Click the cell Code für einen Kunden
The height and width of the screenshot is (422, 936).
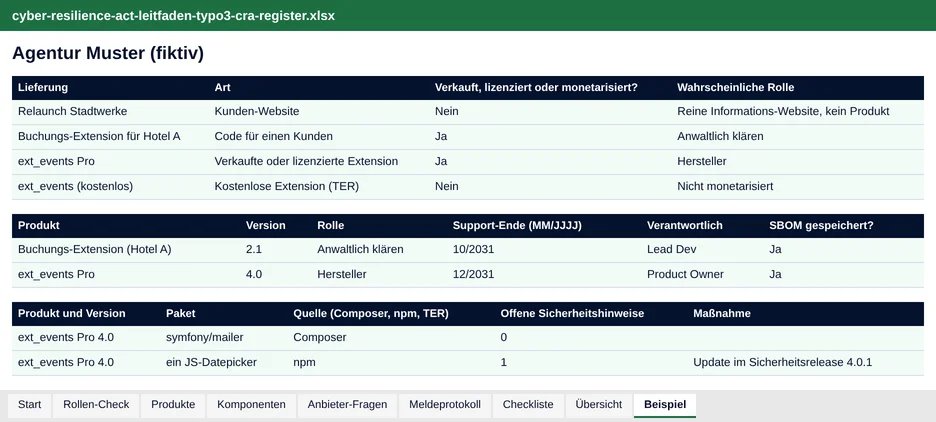coord(273,137)
